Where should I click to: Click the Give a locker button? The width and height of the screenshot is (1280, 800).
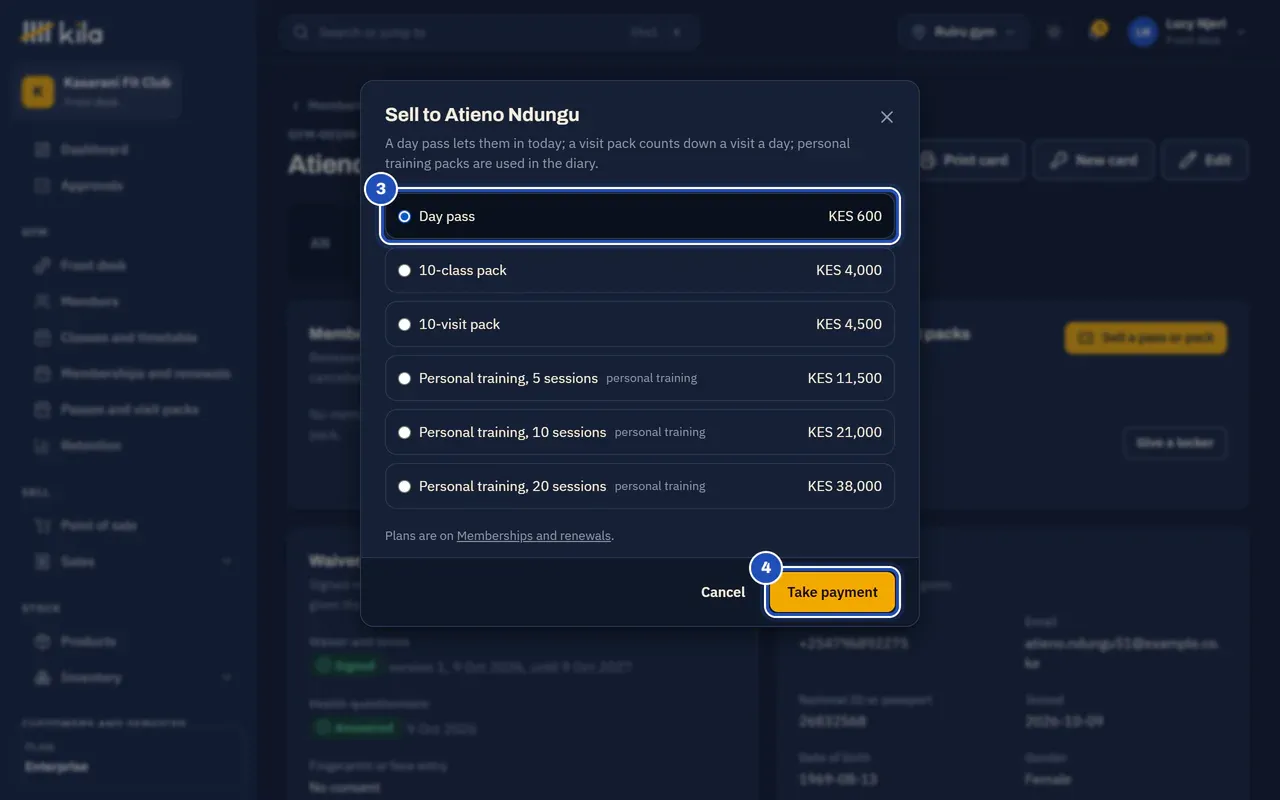(x=1175, y=442)
